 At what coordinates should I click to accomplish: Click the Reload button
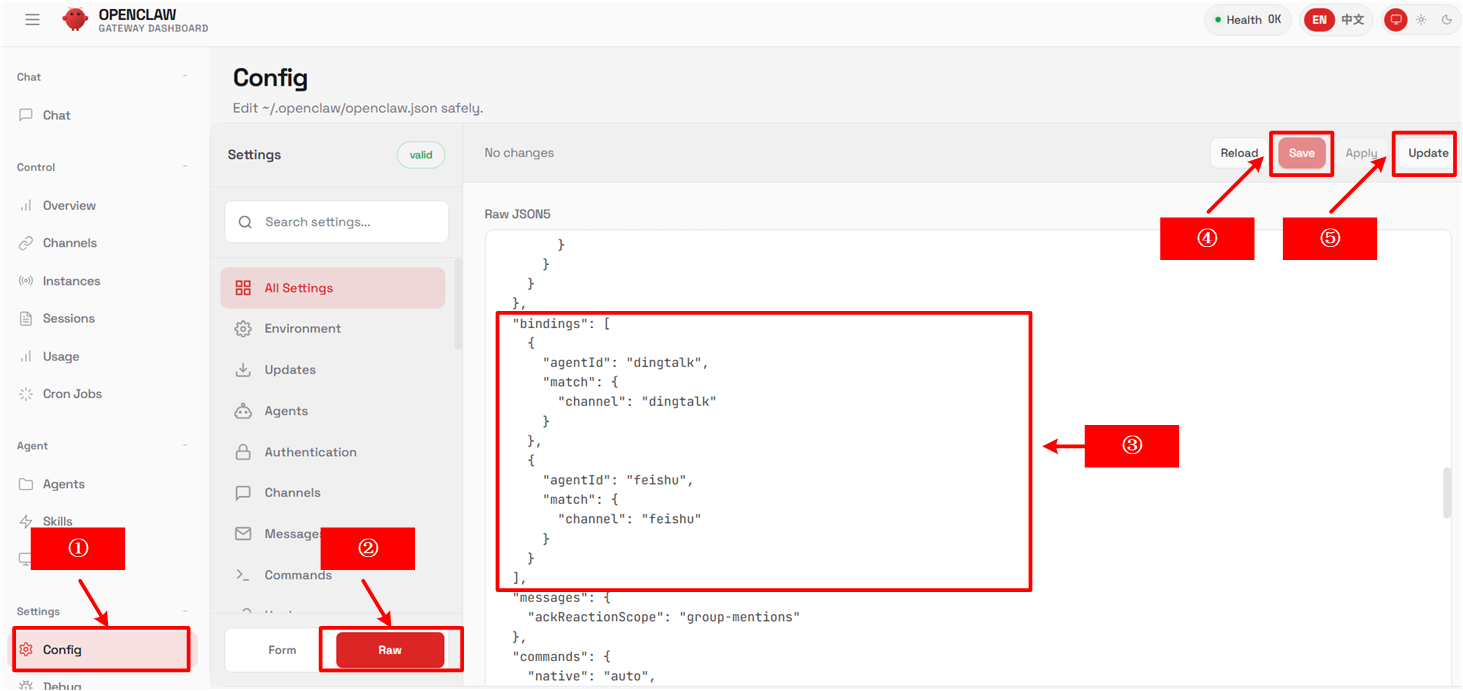[1239, 153]
